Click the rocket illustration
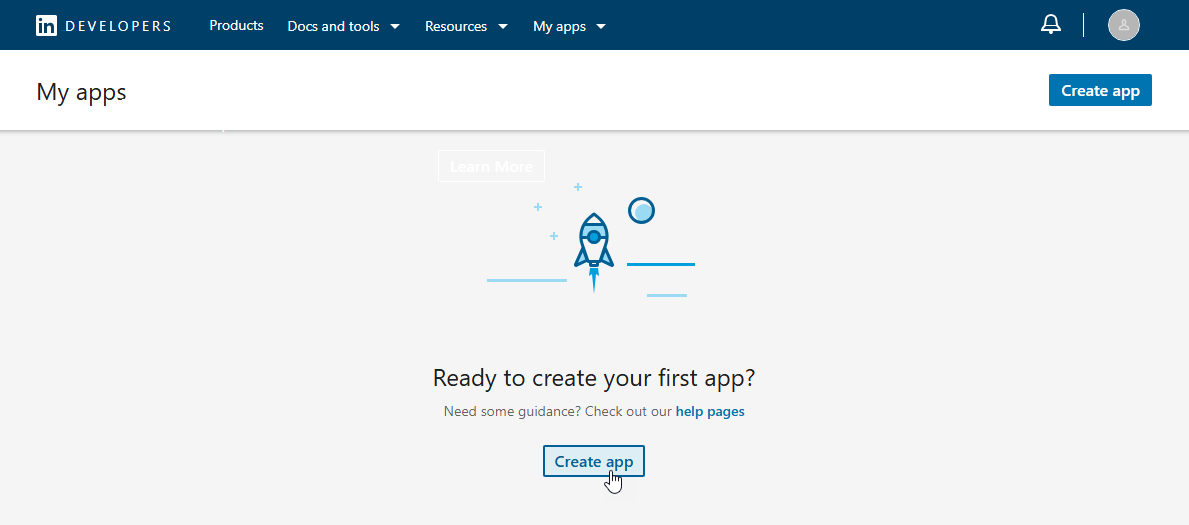 pyautogui.click(x=593, y=247)
